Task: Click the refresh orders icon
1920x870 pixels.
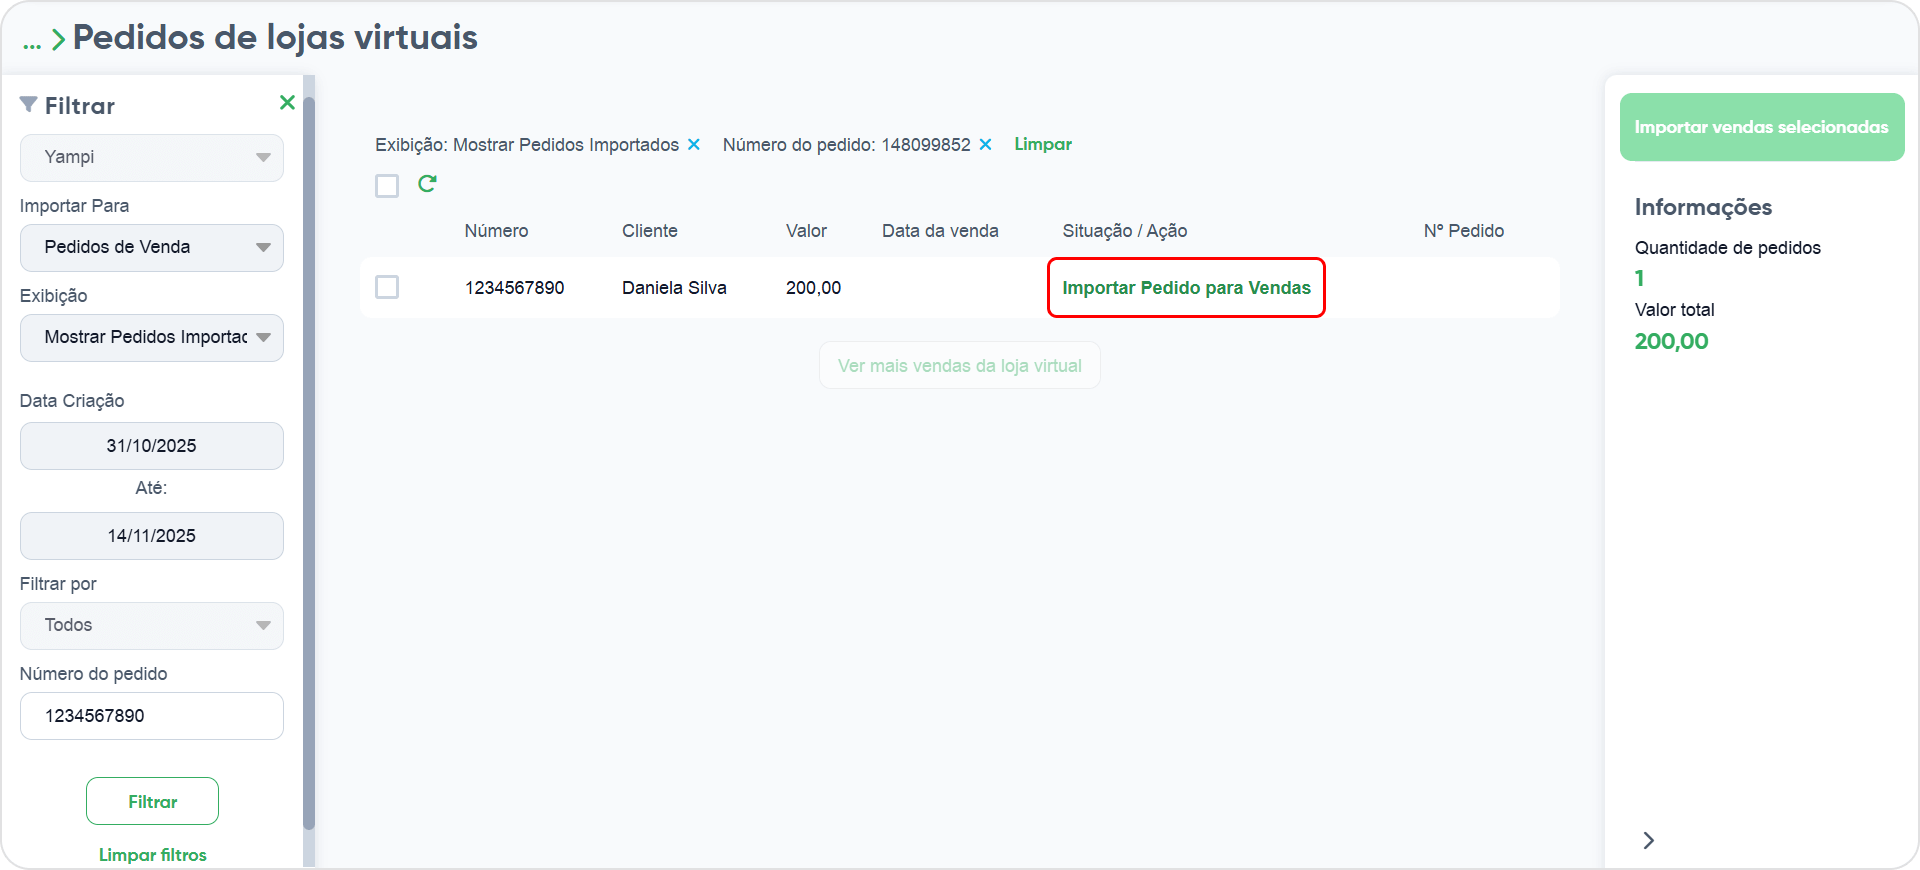Action: coord(427,184)
